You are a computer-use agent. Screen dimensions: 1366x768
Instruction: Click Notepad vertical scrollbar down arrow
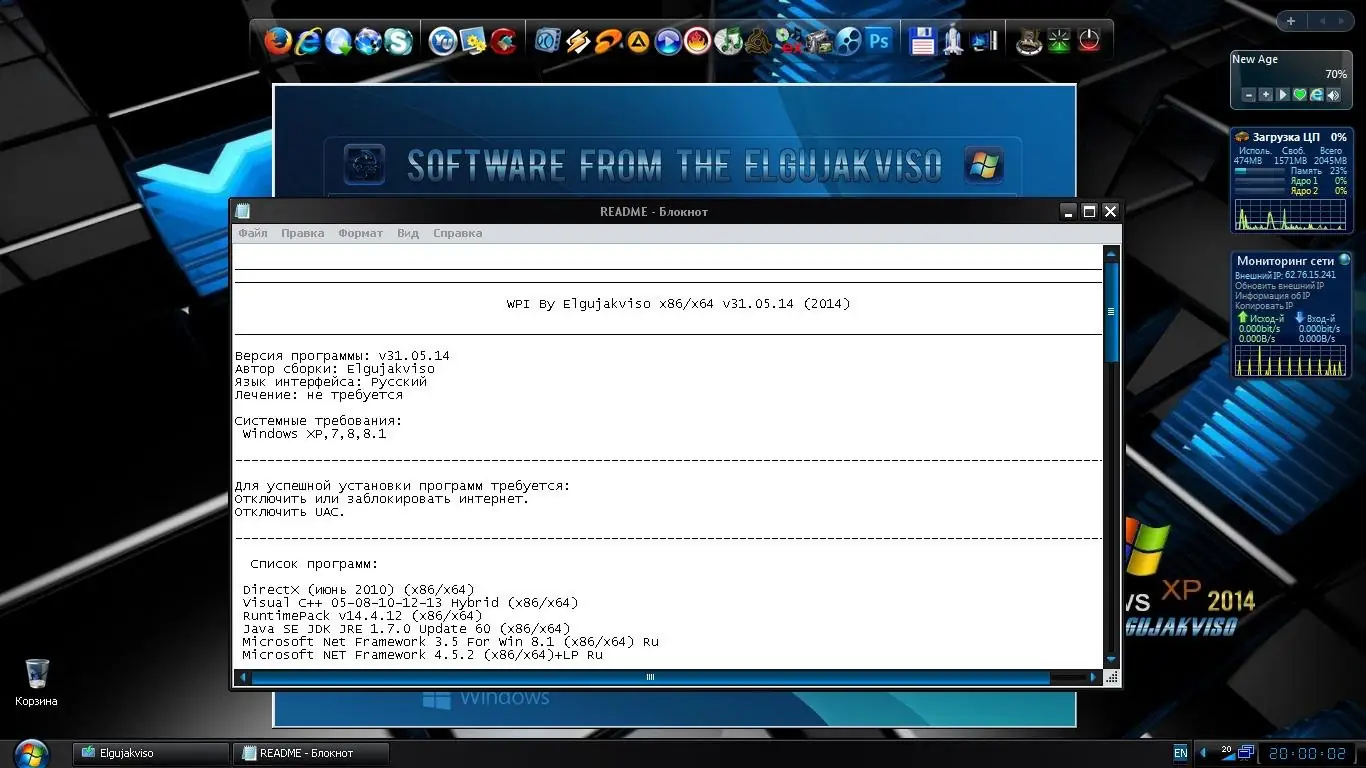(x=1111, y=660)
